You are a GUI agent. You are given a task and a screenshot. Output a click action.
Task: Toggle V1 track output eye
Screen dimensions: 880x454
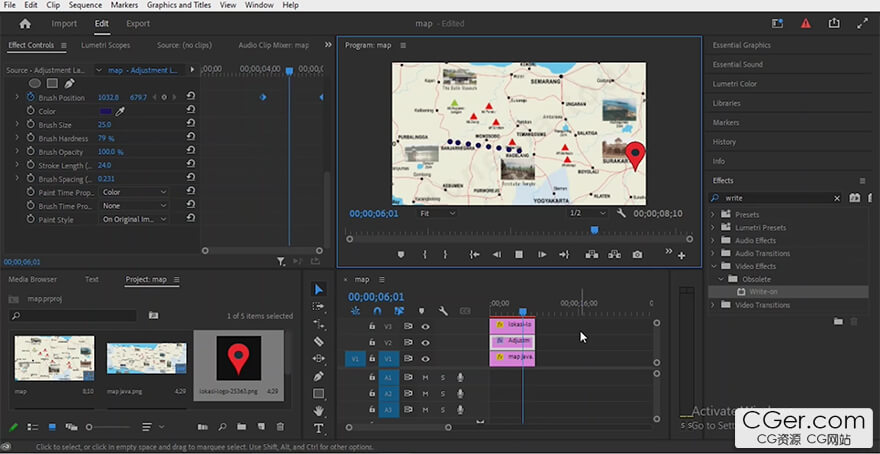click(426, 359)
